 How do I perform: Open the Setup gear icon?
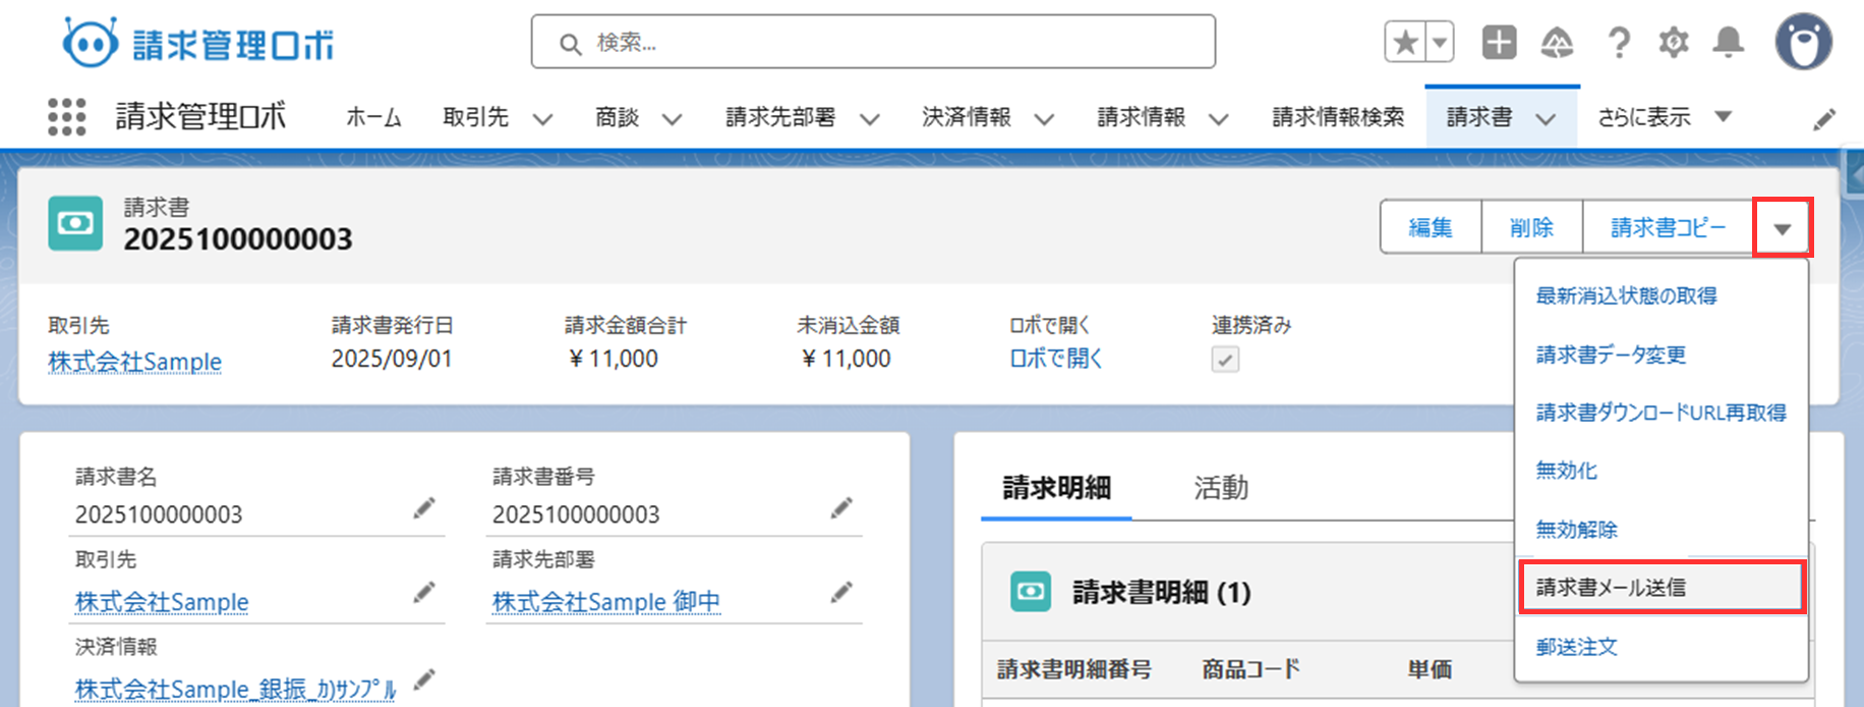click(1673, 43)
